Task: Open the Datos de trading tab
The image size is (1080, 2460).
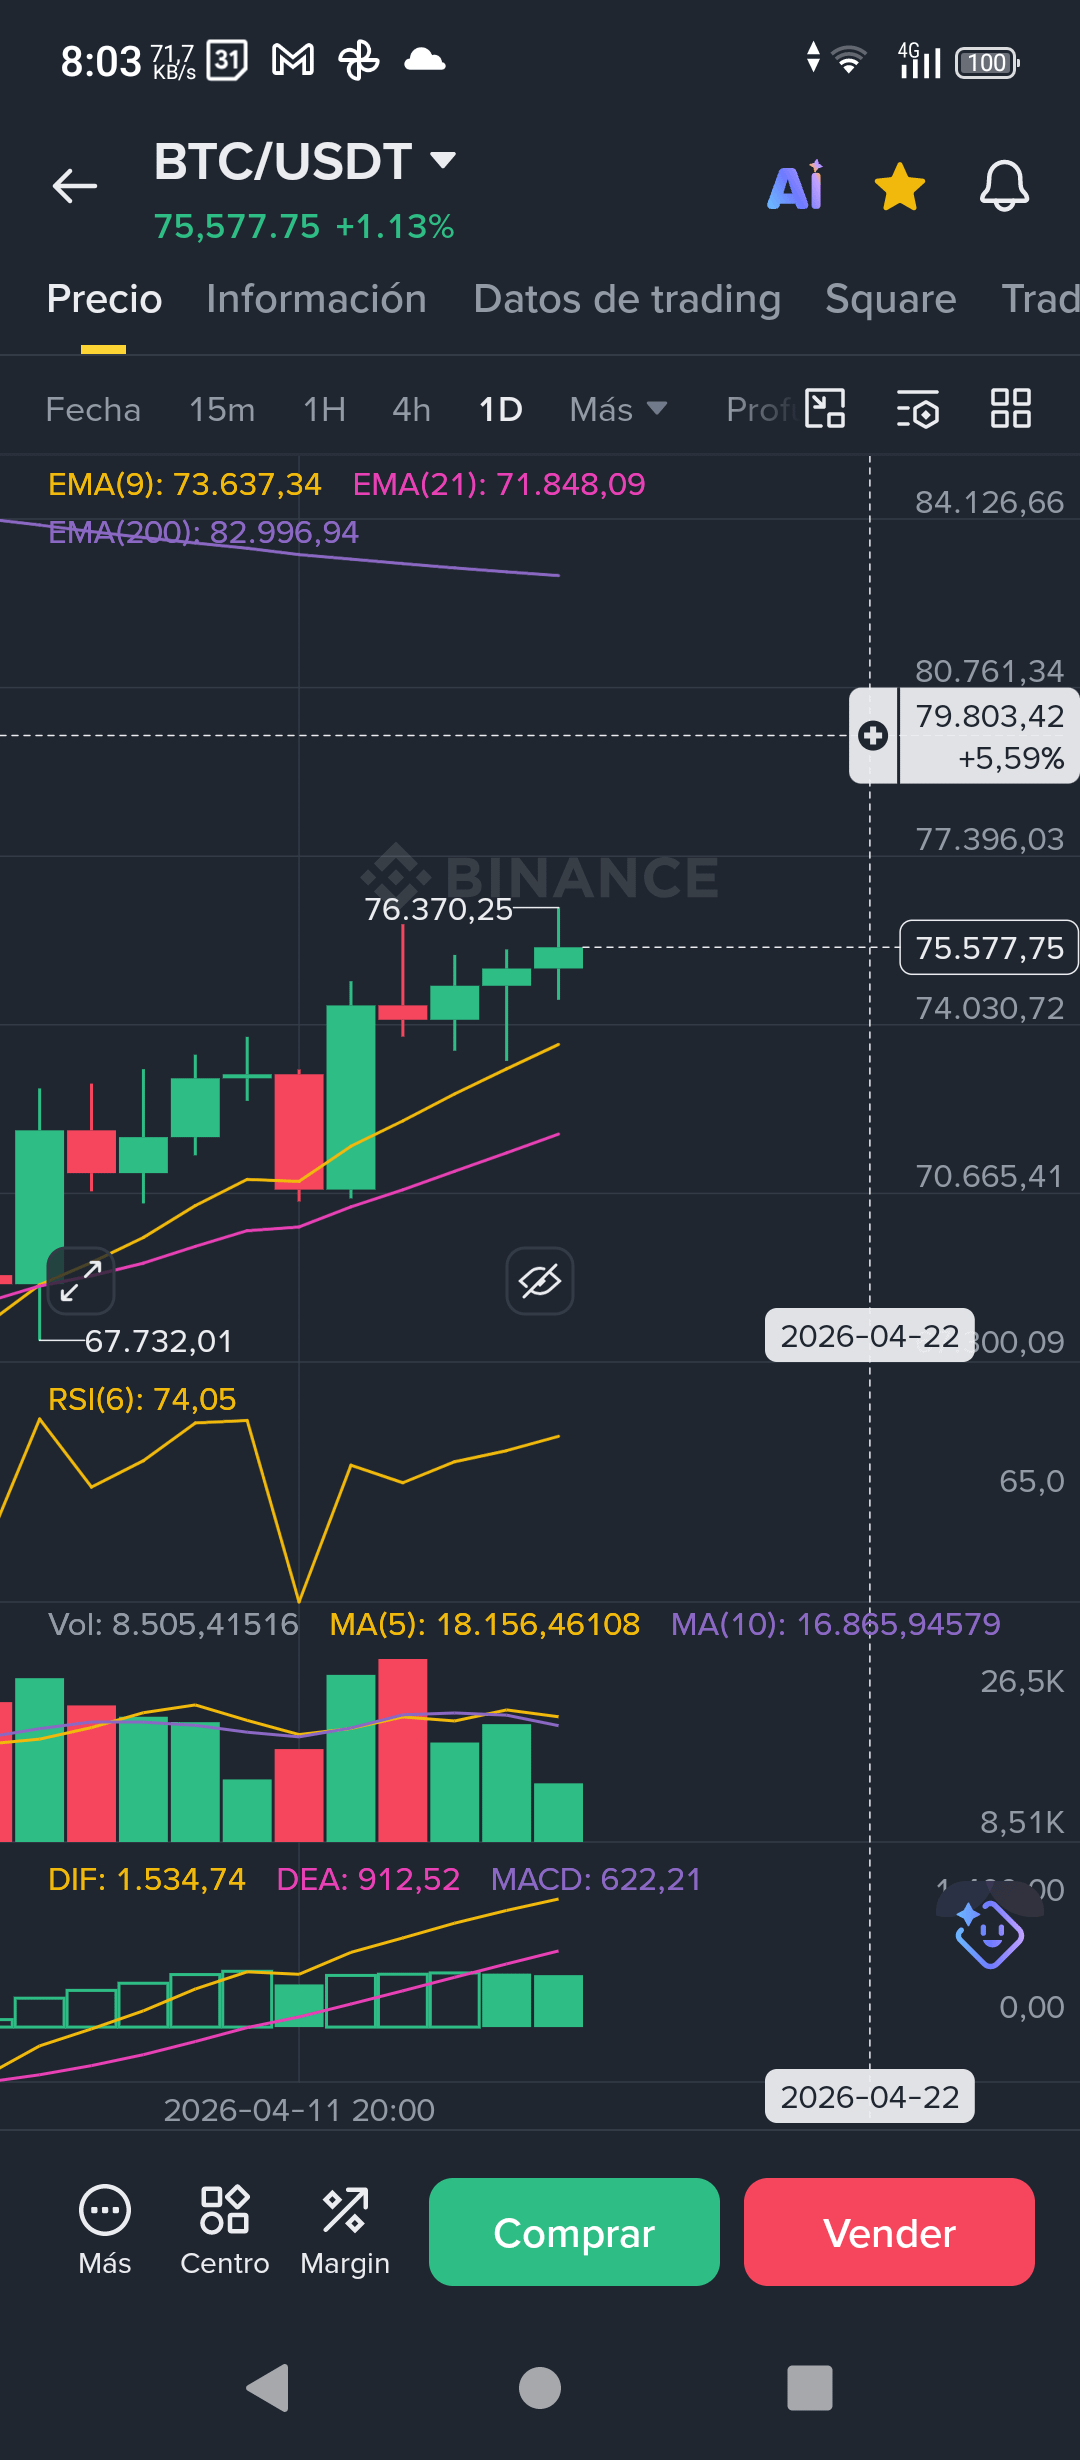Action: [x=627, y=299]
